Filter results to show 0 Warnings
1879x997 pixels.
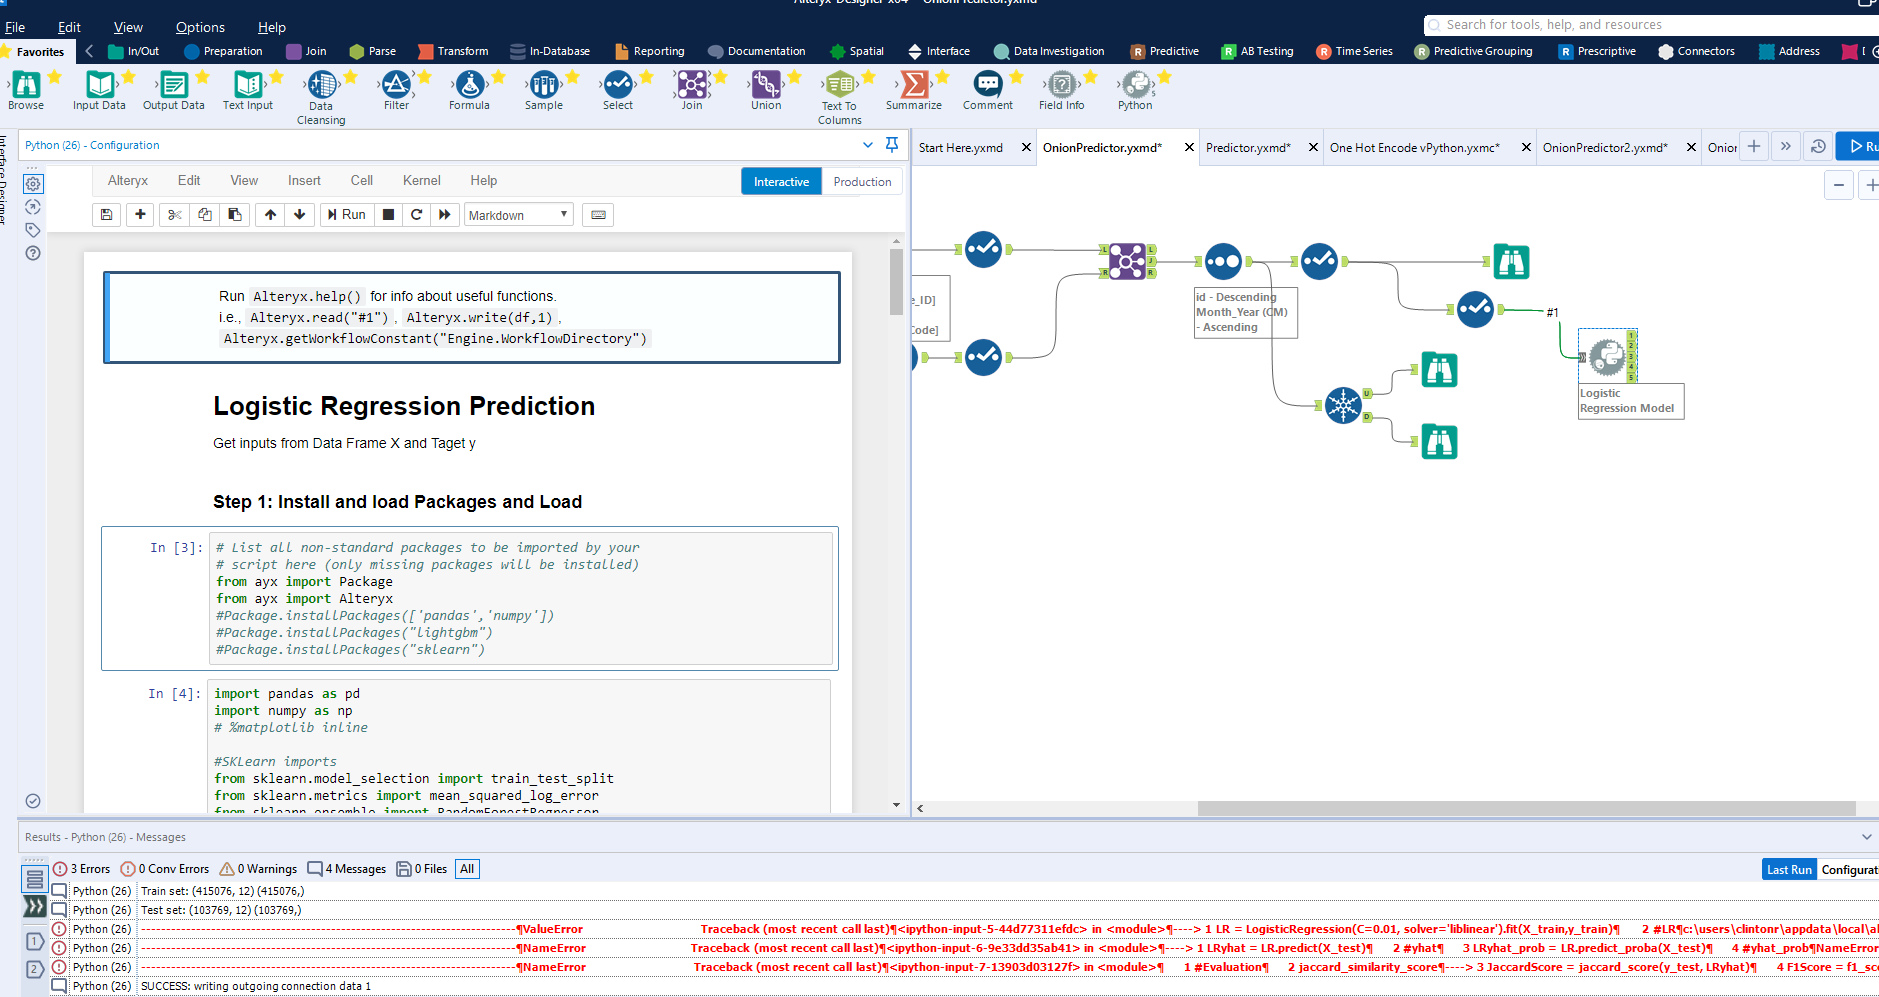(x=259, y=869)
